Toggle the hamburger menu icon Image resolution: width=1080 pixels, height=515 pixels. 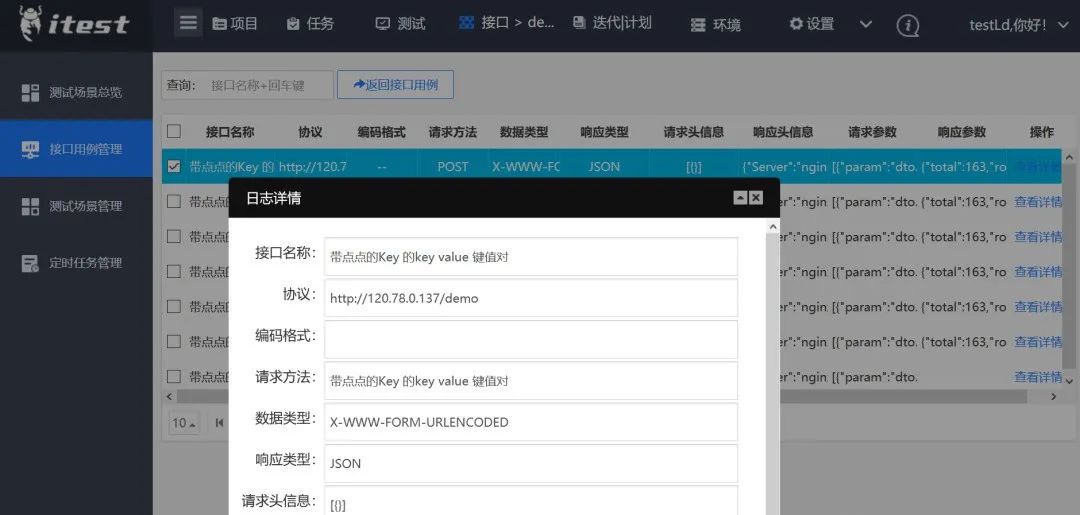(x=188, y=23)
